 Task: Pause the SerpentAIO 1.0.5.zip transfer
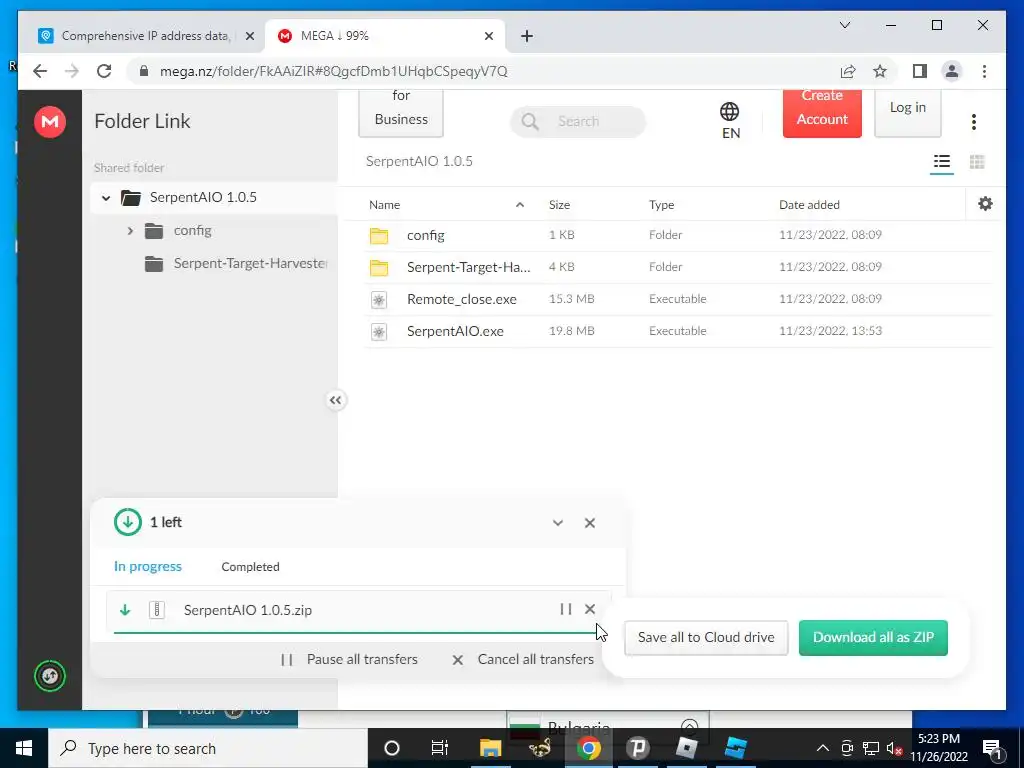click(566, 609)
